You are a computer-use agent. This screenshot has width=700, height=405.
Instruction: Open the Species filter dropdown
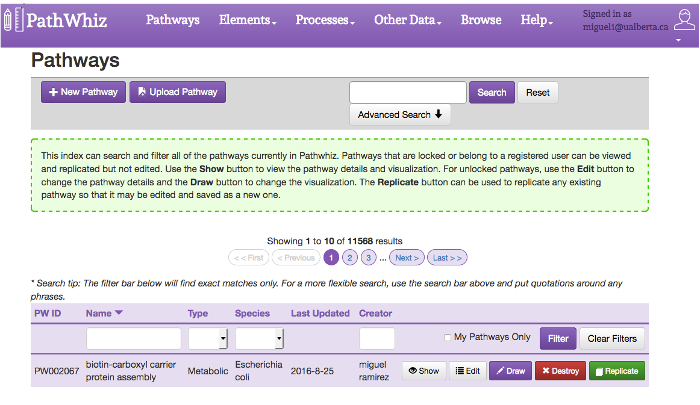point(259,338)
